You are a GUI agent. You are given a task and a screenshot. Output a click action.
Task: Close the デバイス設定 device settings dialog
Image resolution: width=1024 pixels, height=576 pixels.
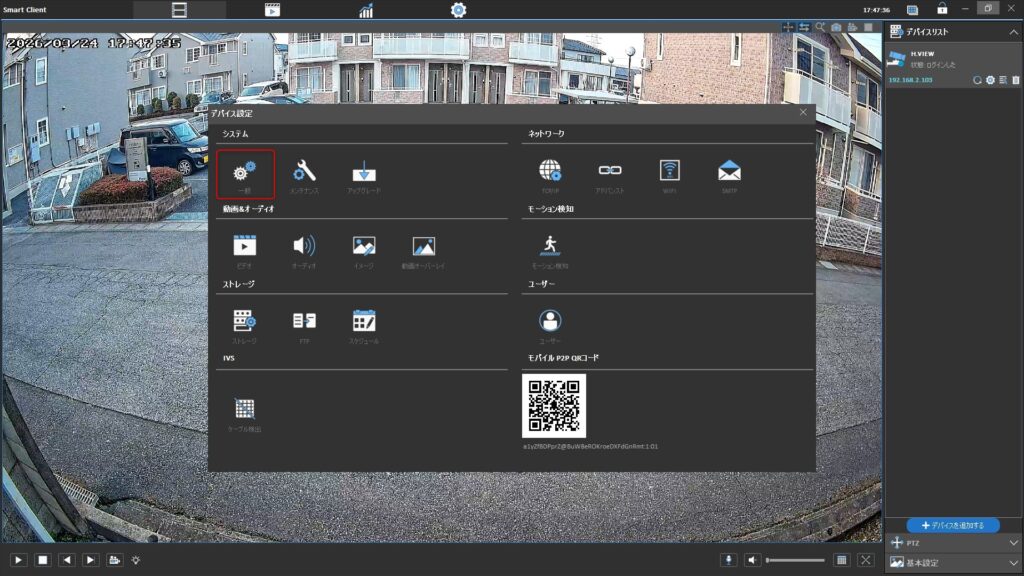coord(803,112)
